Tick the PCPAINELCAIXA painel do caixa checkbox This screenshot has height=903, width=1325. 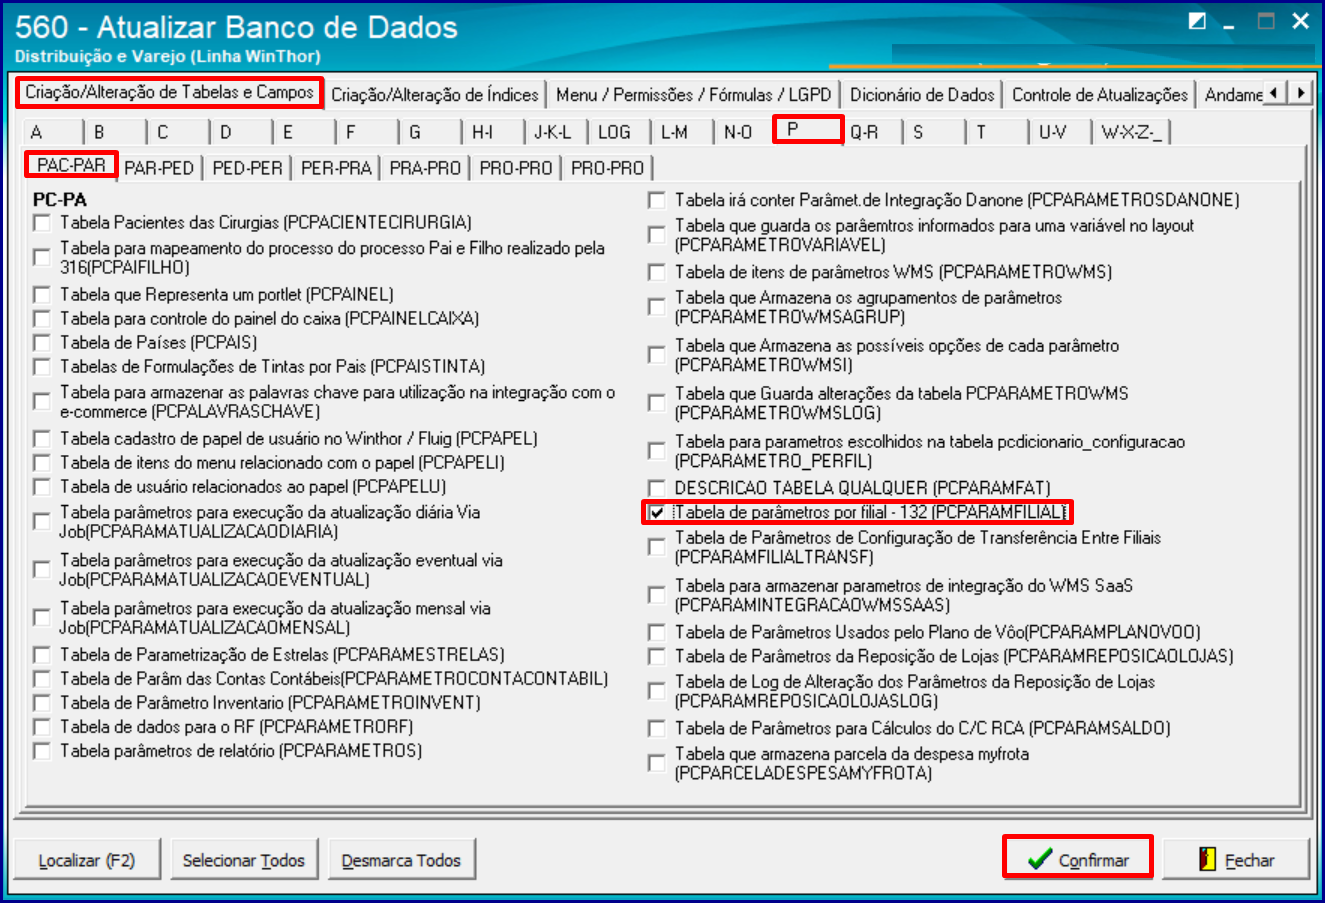[x=42, y=319]
